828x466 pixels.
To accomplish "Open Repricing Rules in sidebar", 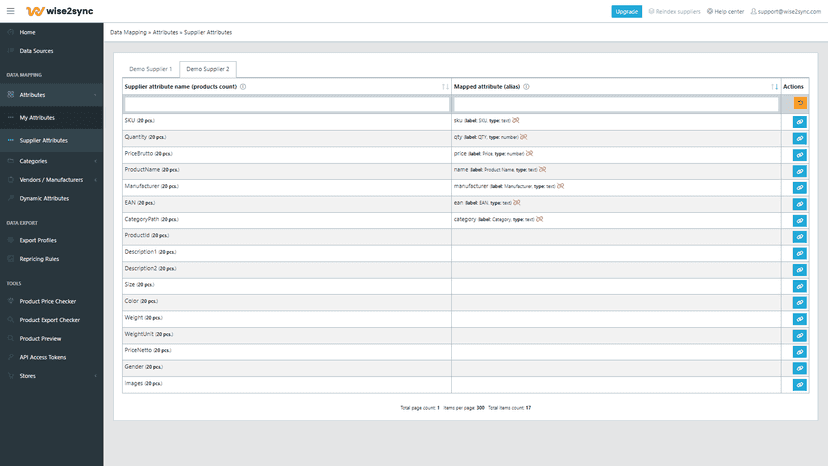I will click(x=39, y=259).
